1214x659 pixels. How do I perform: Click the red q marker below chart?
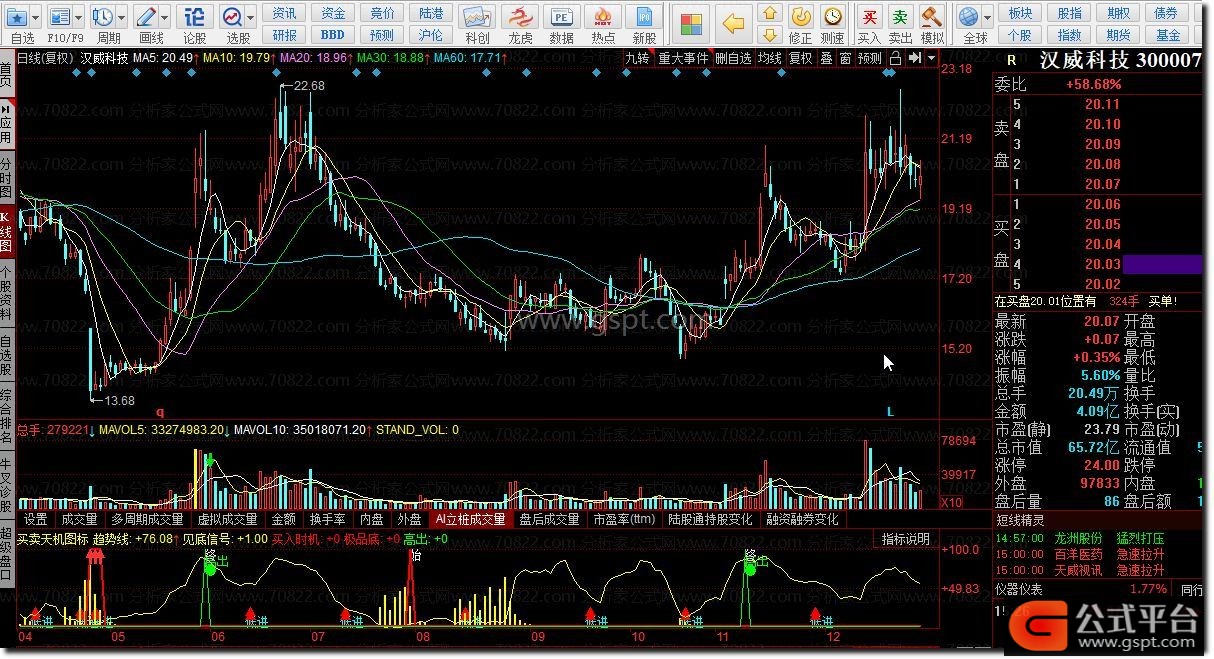click(158, 412)
